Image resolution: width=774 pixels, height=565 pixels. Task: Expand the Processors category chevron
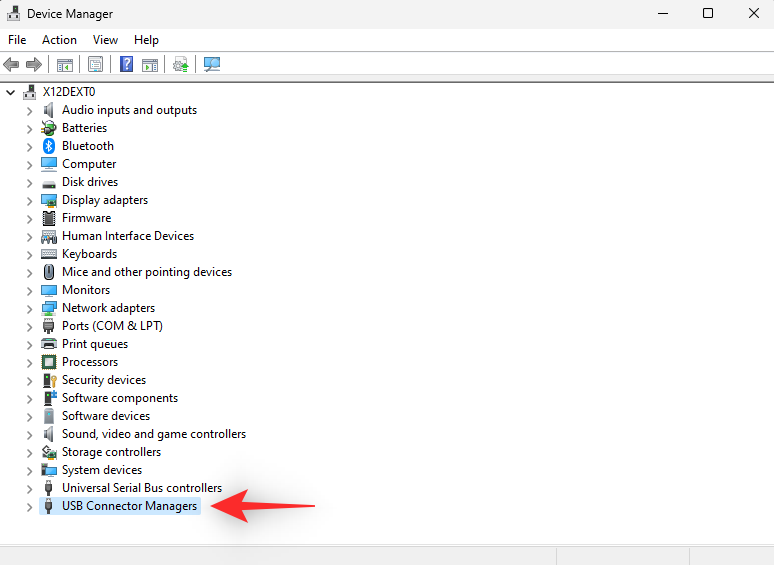pos(29,363)
